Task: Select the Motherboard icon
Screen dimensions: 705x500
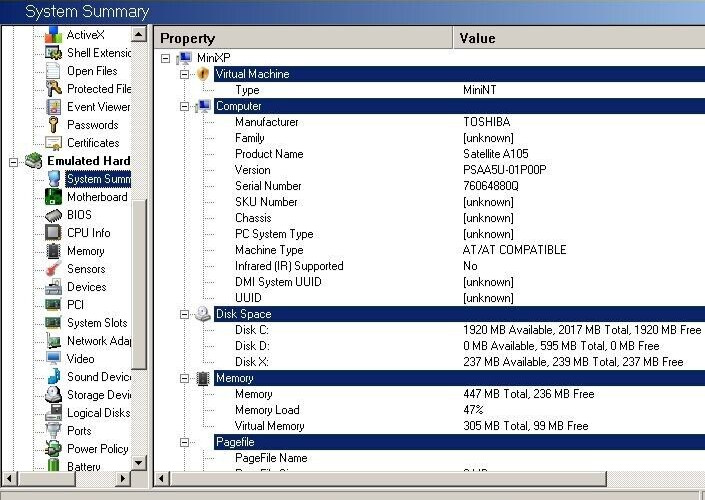Action: coord(54,197)
